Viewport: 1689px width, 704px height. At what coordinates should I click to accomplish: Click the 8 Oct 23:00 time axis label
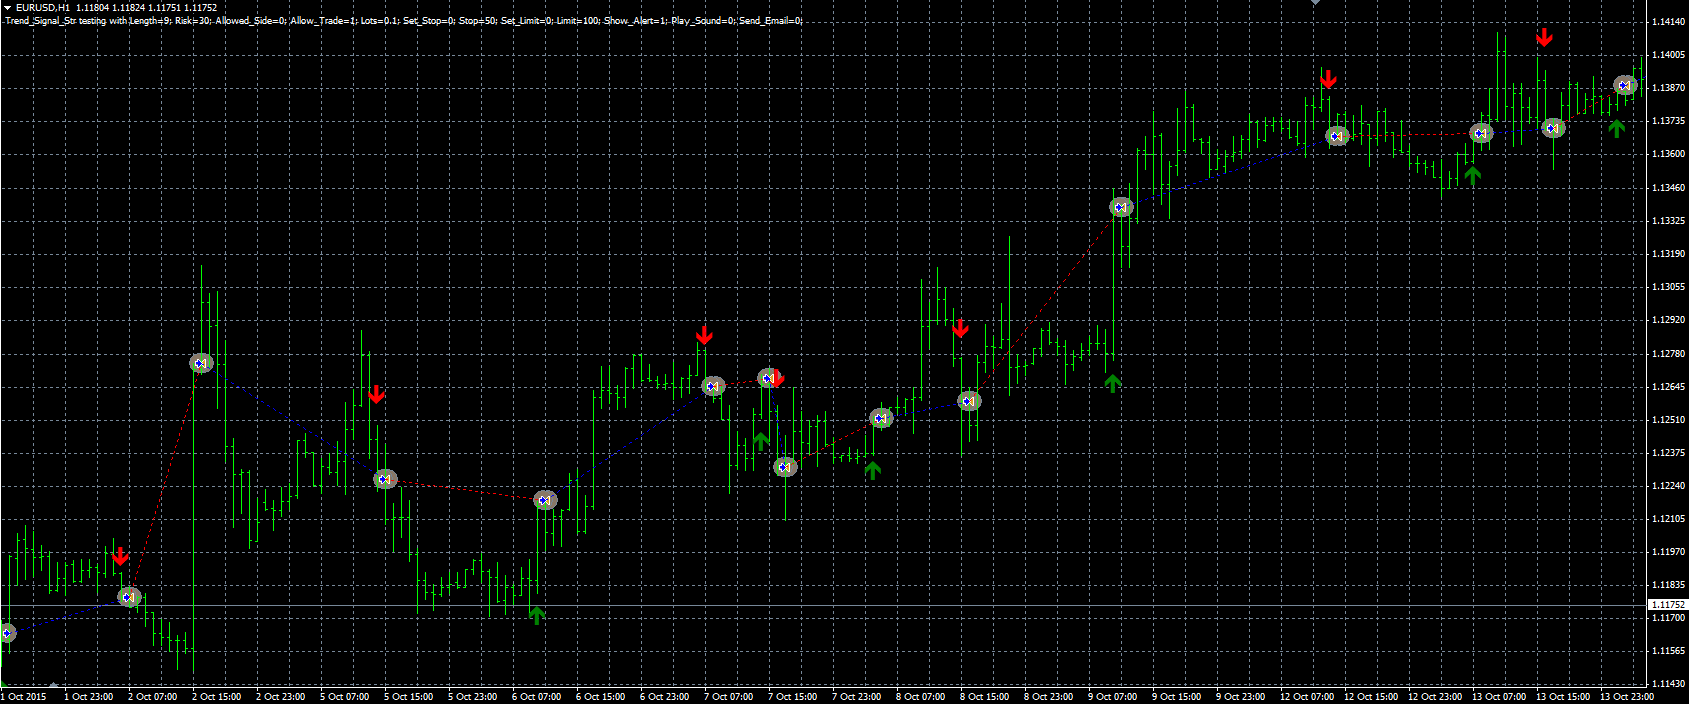click(x=1049, y=697)
